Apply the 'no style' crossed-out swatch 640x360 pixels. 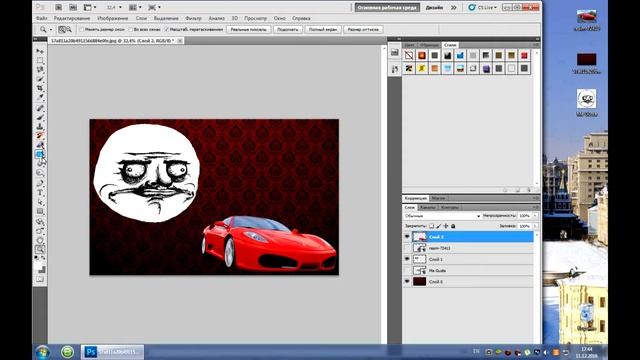click(409, 55)
